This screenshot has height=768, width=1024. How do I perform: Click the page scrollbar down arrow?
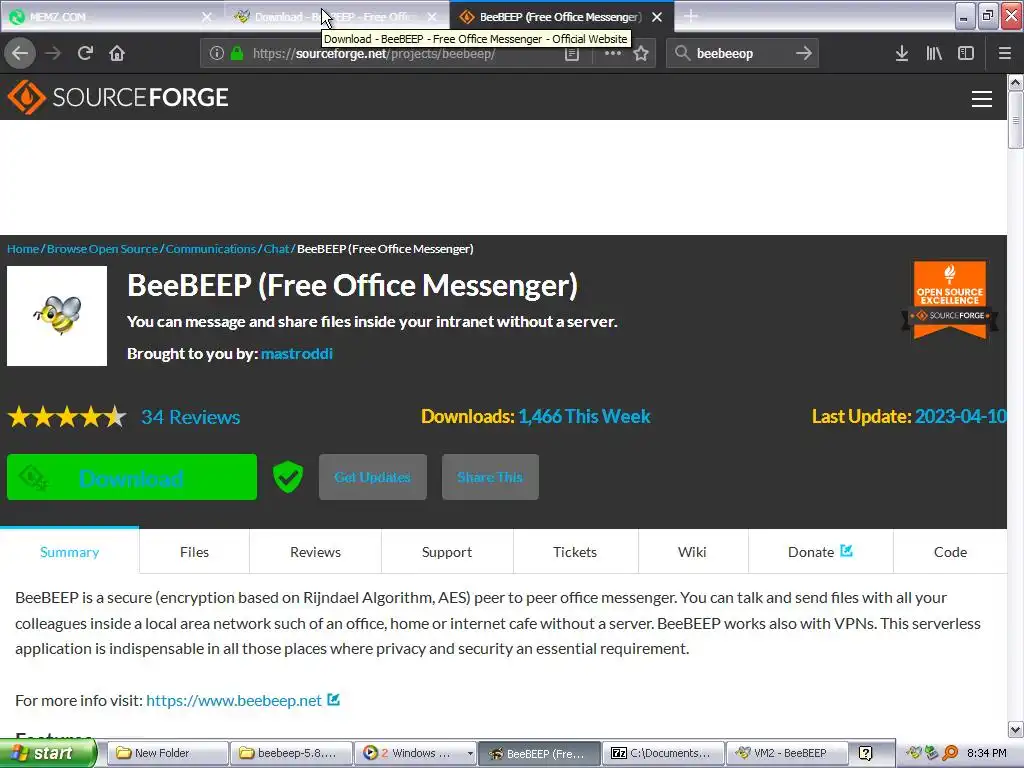[x=1015, y=729]
